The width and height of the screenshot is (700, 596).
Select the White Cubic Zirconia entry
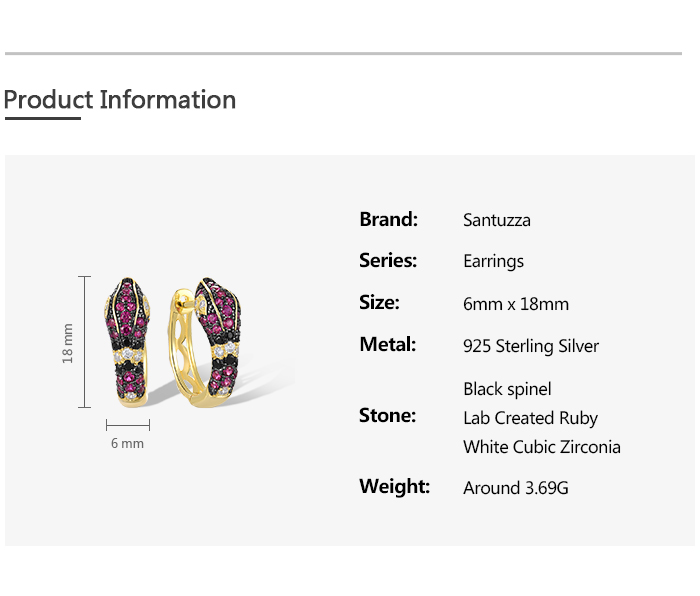[x=542, y=447]
